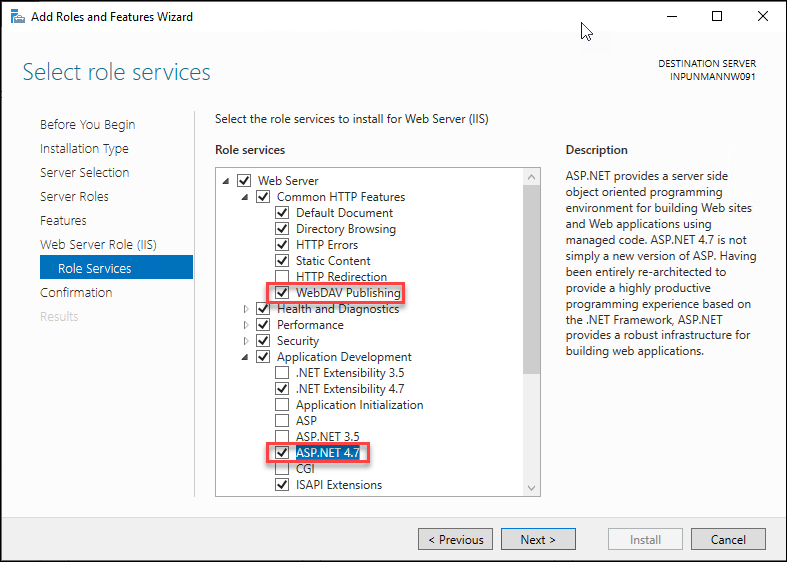Expand the Performance tree node
Screen dimensions: 787x562
(x=246, y=325)
